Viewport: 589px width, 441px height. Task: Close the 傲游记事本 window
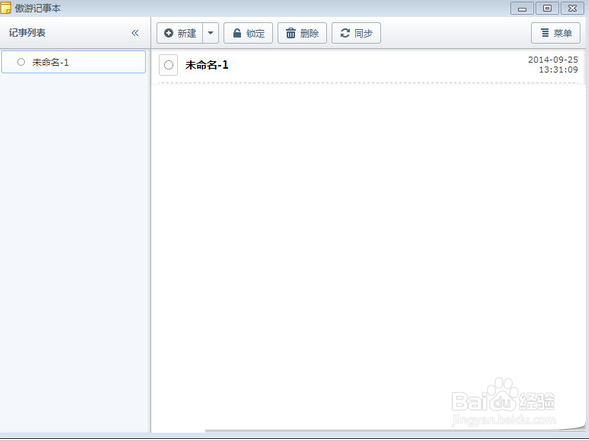[572, 8]
